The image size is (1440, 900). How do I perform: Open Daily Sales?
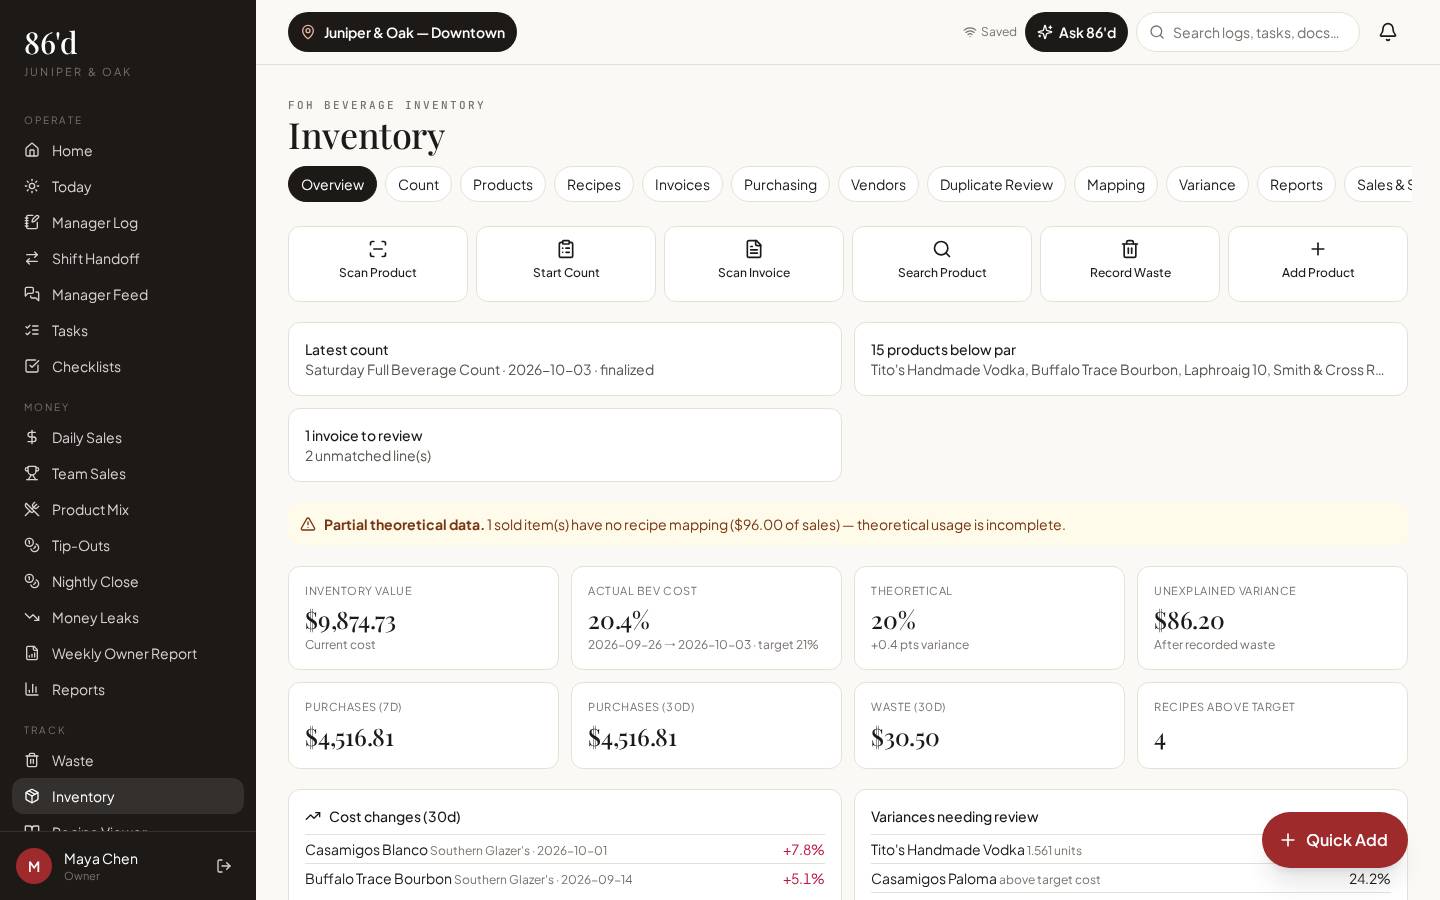[128, 437]
